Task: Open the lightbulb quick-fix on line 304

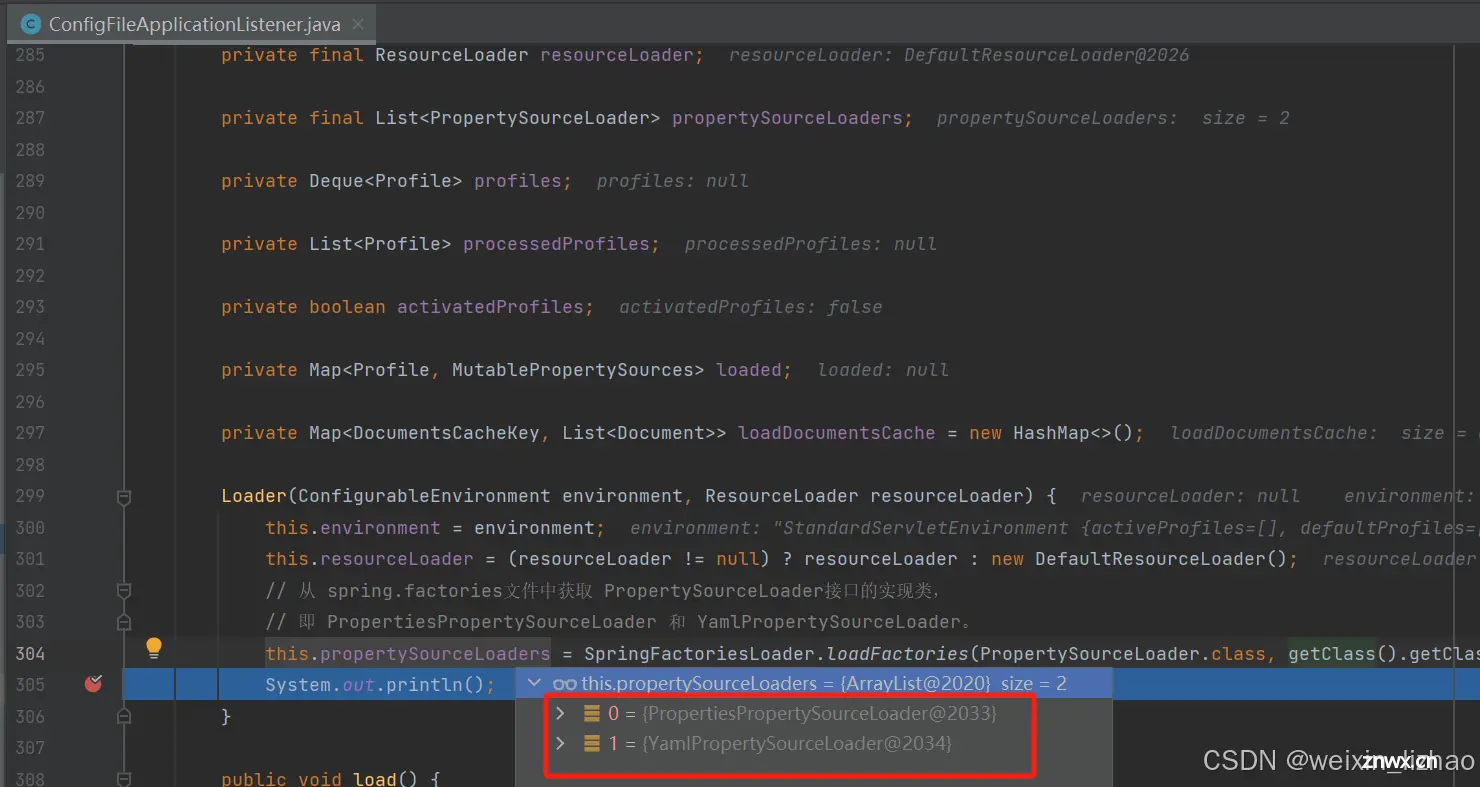Action: (154, 649)
